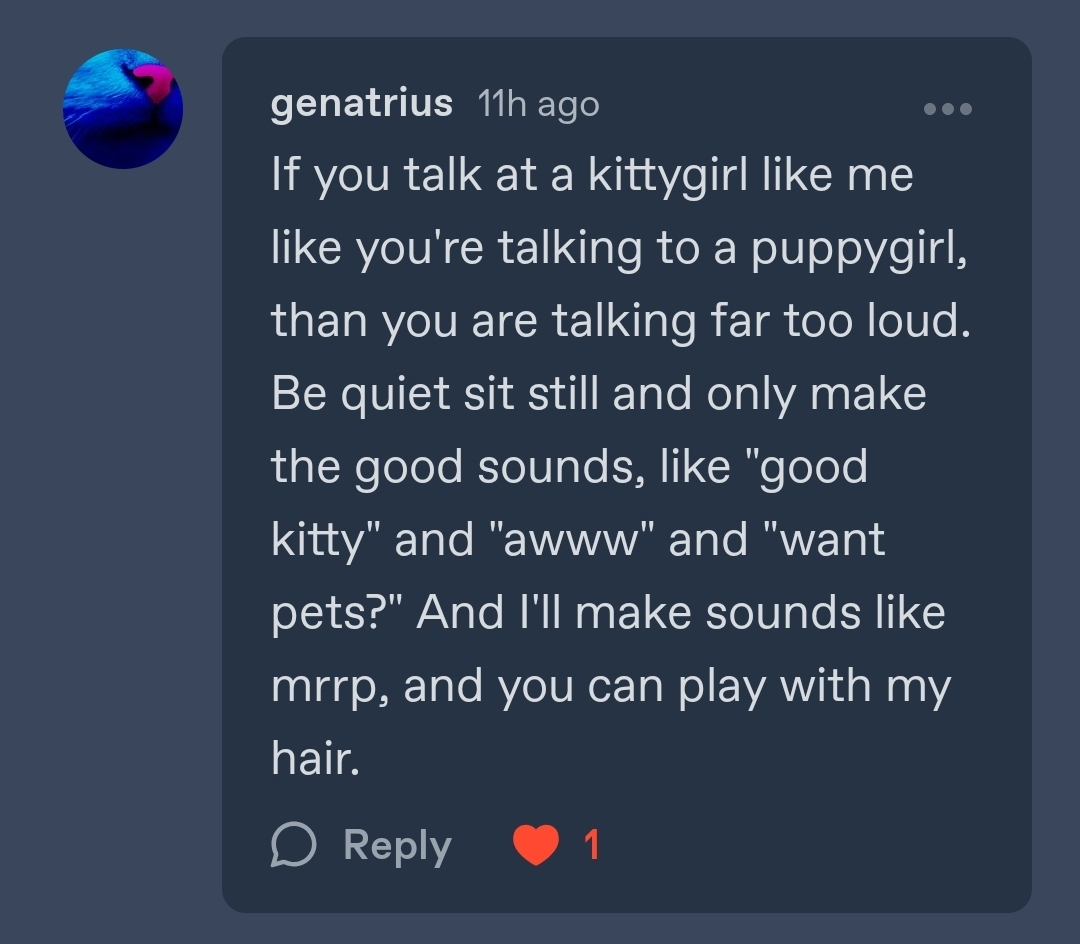
Task: Open the three-dot comment options menu
Action: 947,108
